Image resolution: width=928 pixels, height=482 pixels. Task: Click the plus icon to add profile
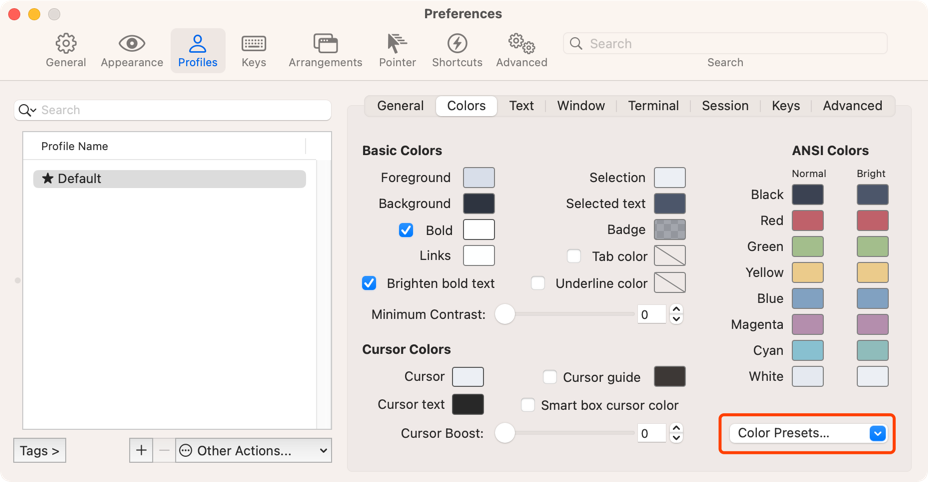(141, 451)
